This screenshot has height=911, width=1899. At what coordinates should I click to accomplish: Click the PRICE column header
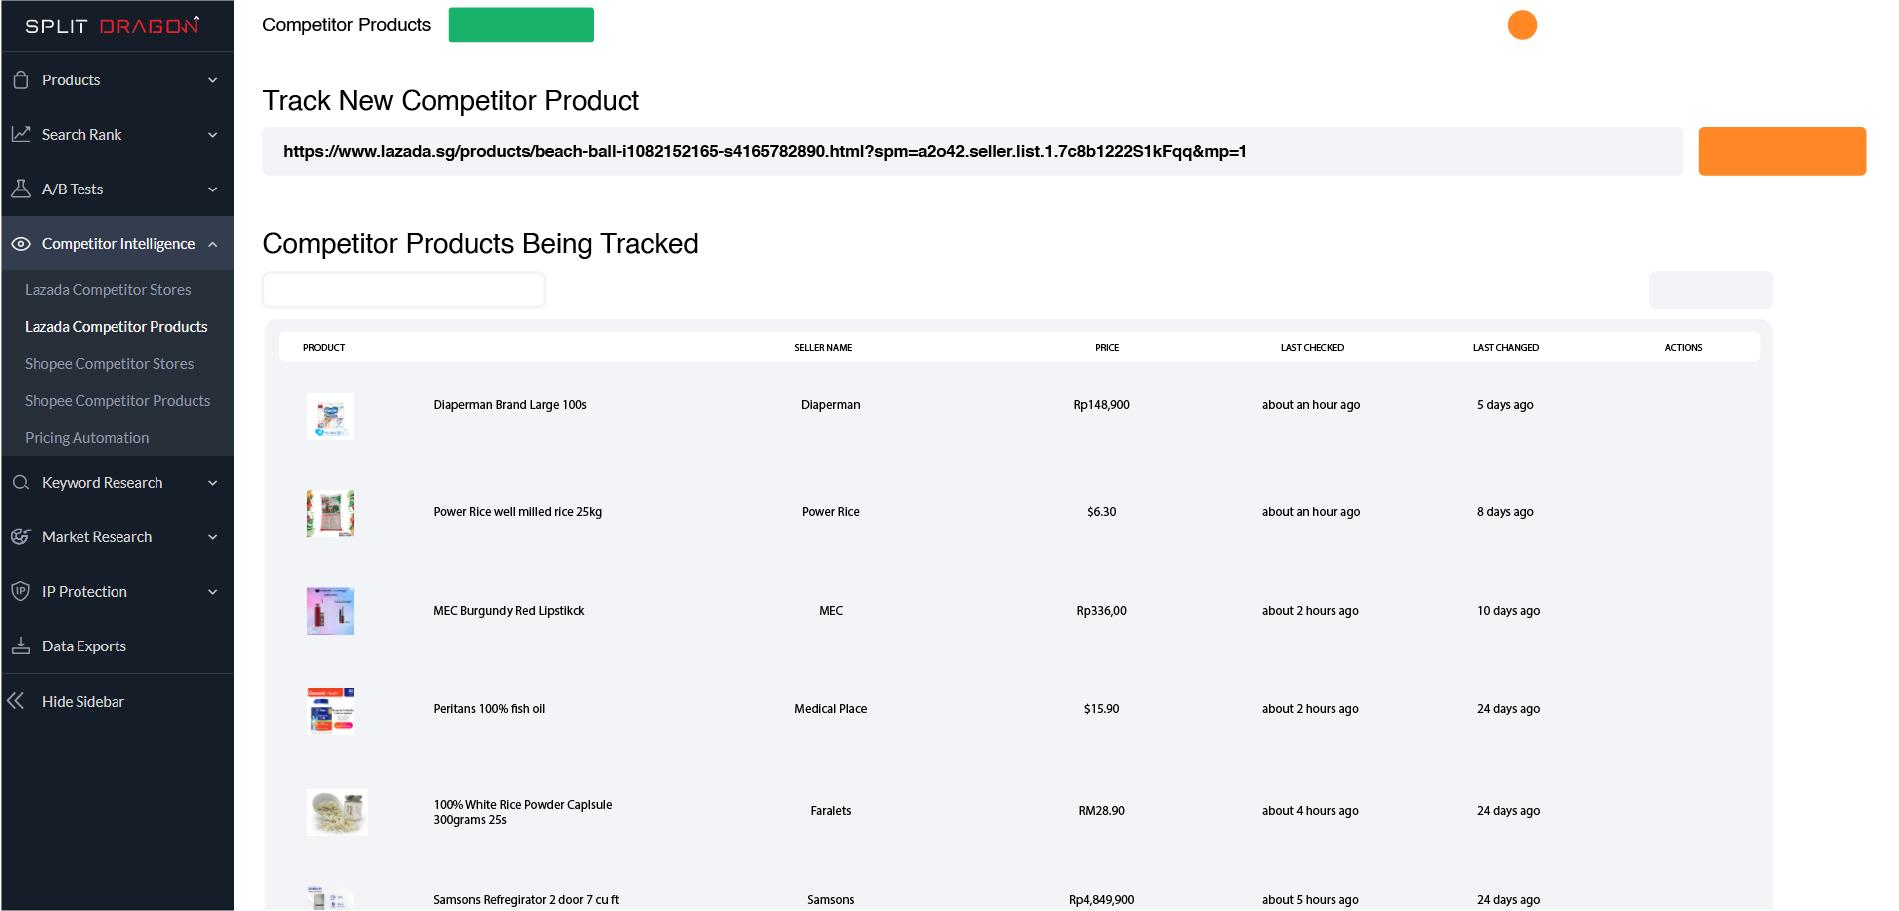point(1107,348)
